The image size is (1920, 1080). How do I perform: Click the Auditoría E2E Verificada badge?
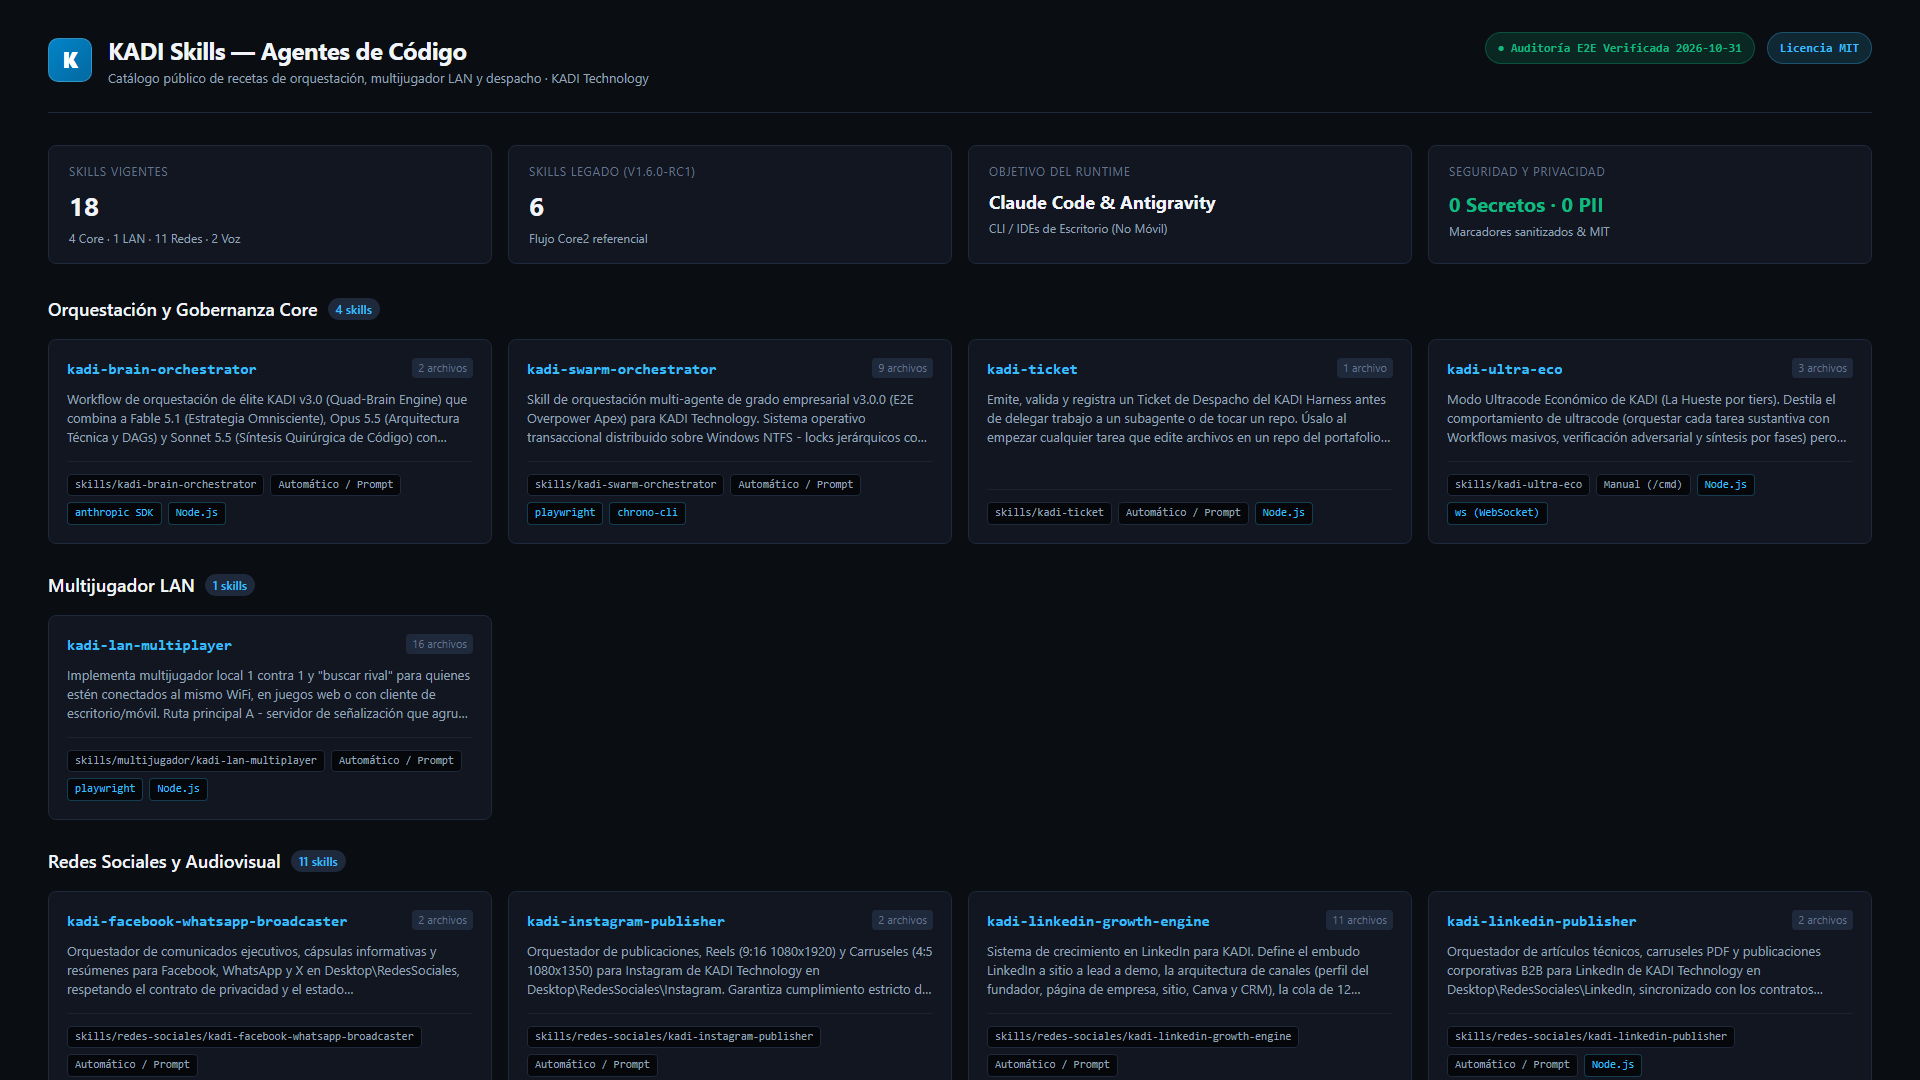coord(1619,48)
